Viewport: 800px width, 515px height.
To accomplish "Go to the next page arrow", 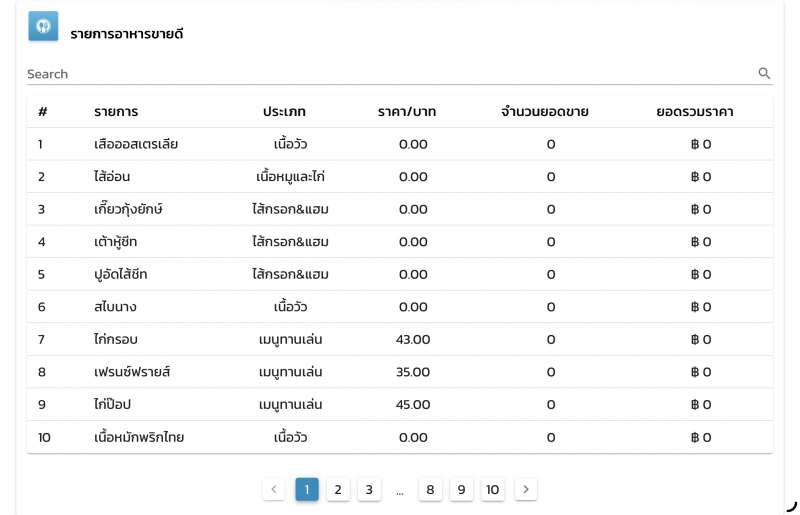I will point(526,489).
